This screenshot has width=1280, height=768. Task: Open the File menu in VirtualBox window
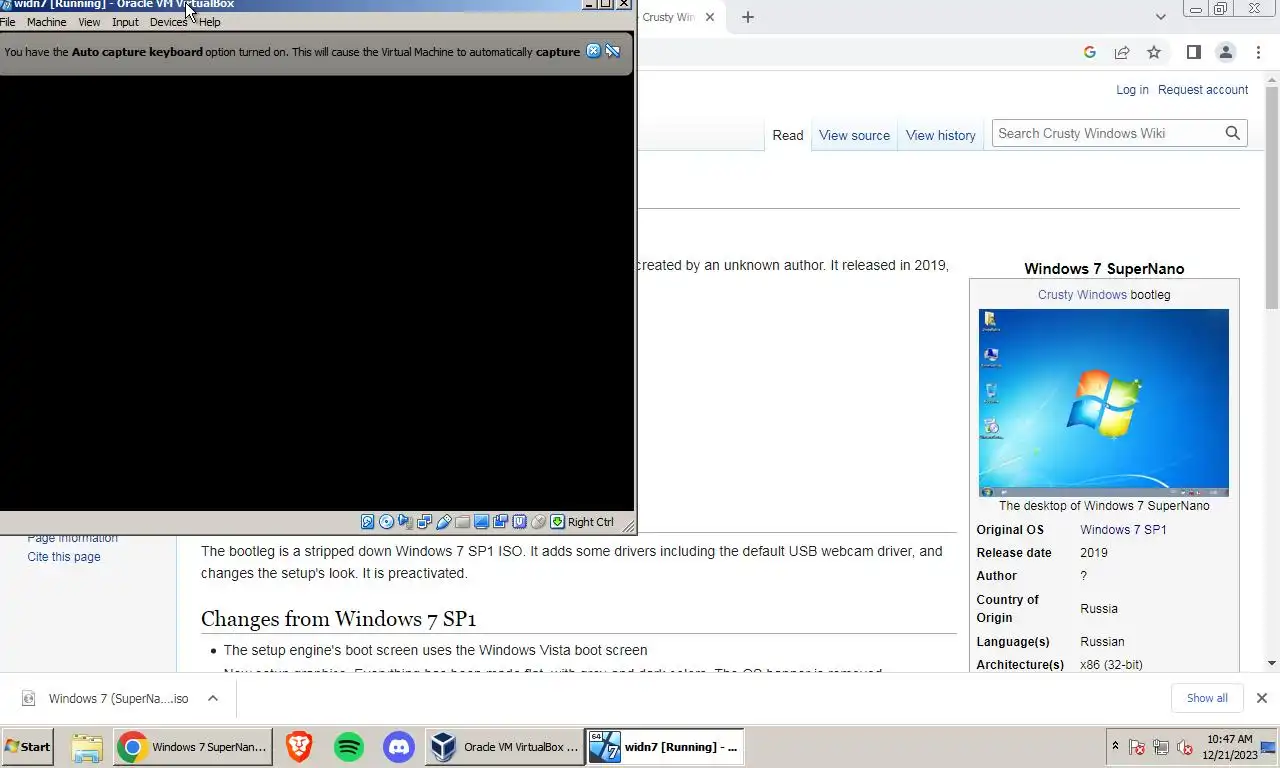pos(8,22)
